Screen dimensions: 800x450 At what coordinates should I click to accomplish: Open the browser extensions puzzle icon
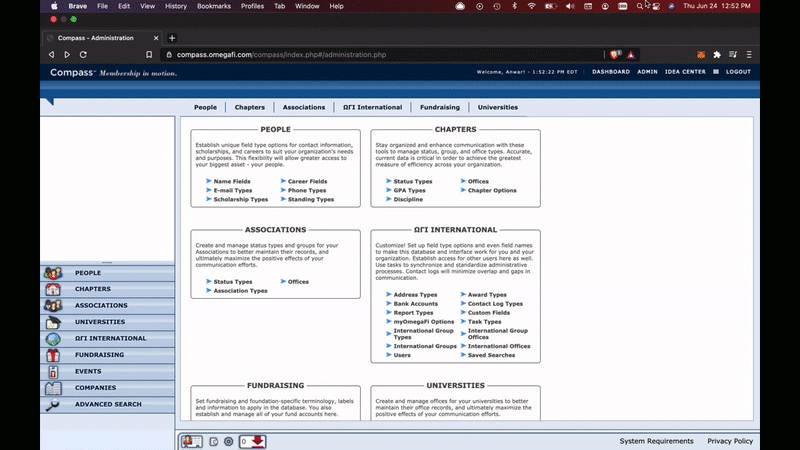point(717,55)
